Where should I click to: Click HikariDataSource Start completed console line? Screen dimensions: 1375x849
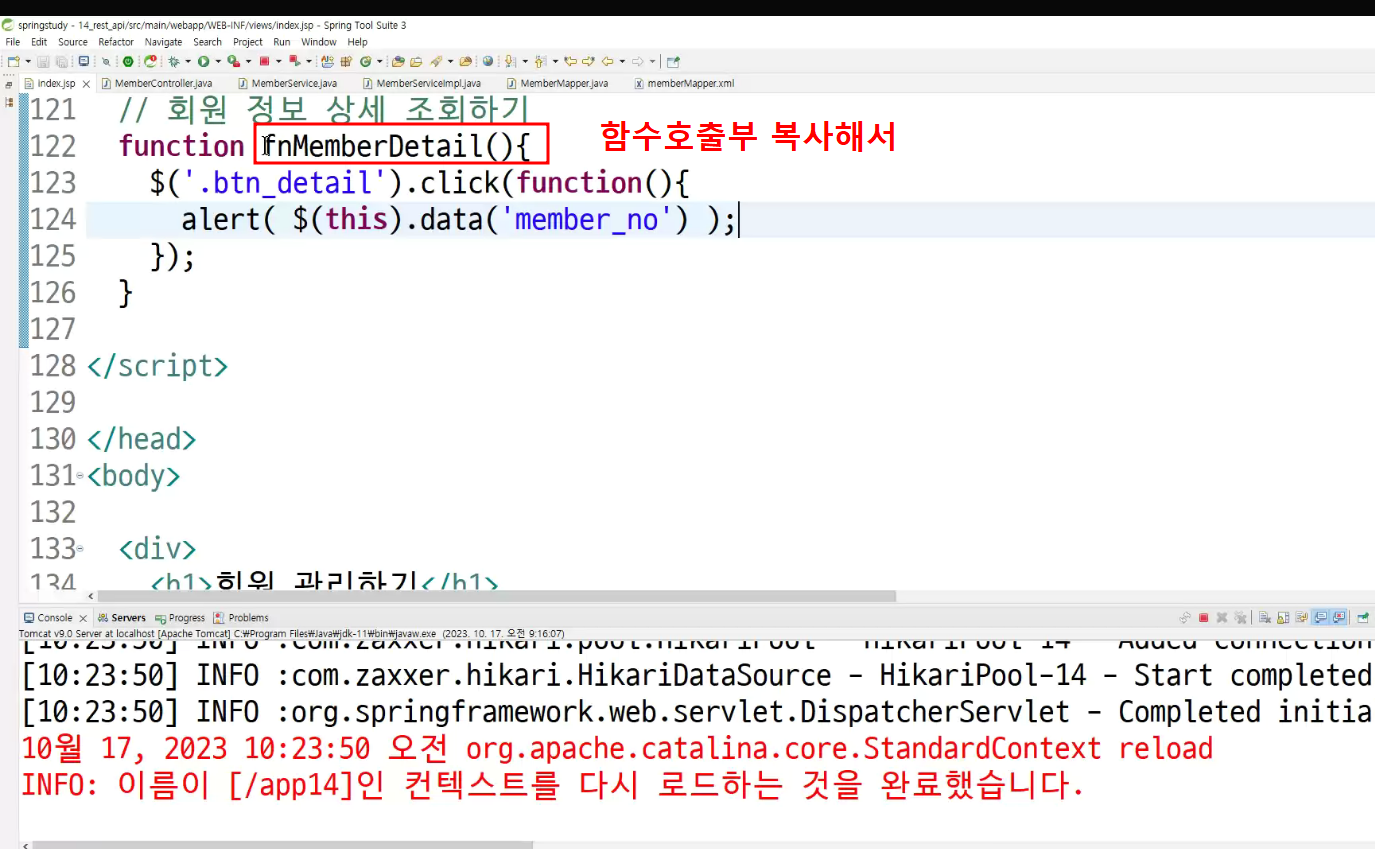point(697,676)
